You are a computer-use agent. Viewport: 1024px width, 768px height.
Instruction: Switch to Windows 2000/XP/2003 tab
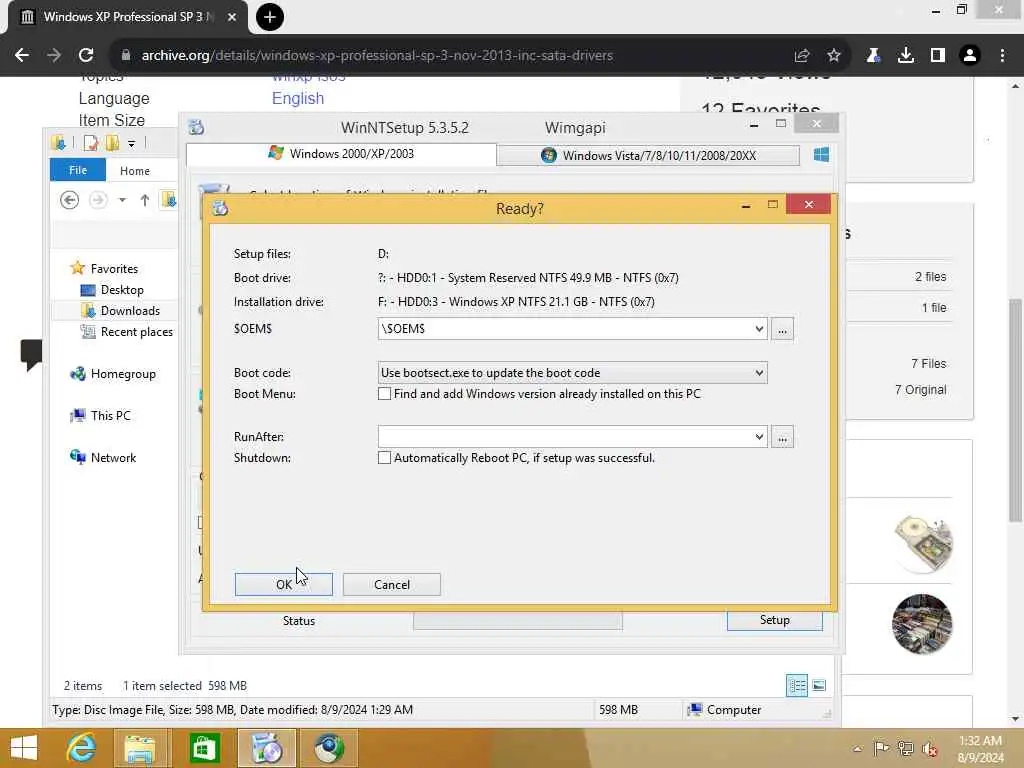pos(341,154)
